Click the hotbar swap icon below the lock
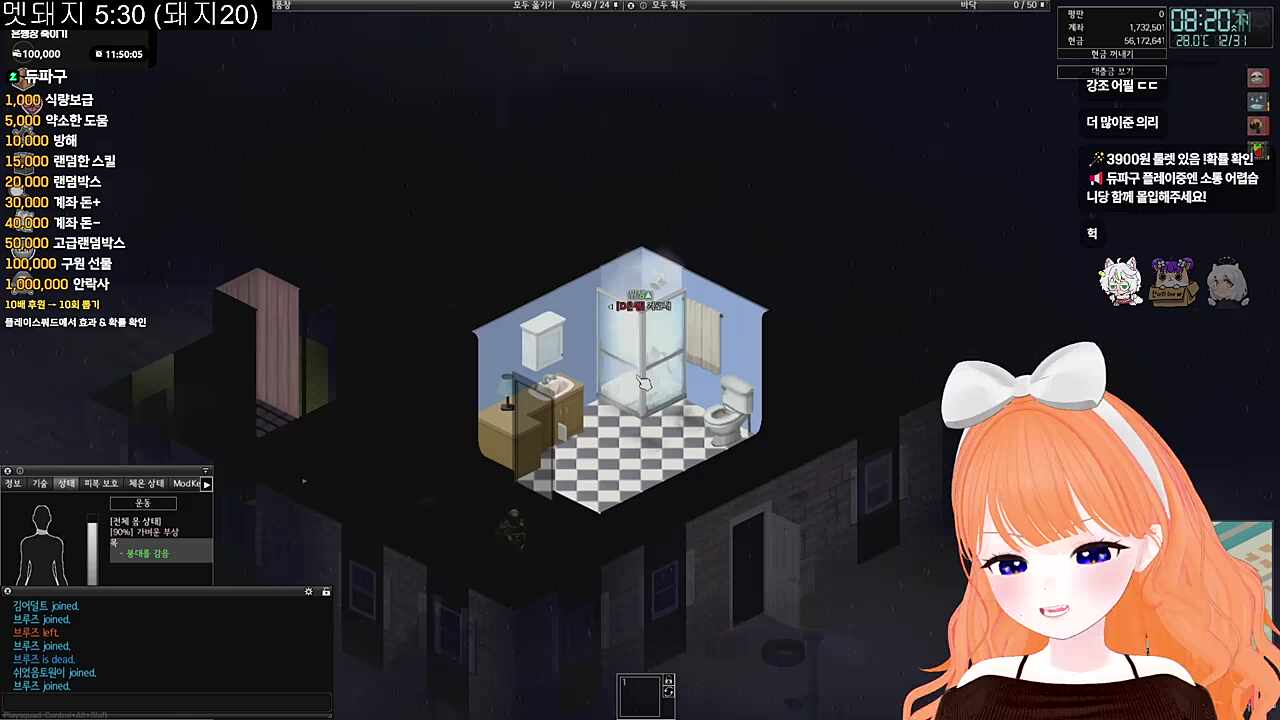The image size is (1280, 720). click(x=669, y=692)
